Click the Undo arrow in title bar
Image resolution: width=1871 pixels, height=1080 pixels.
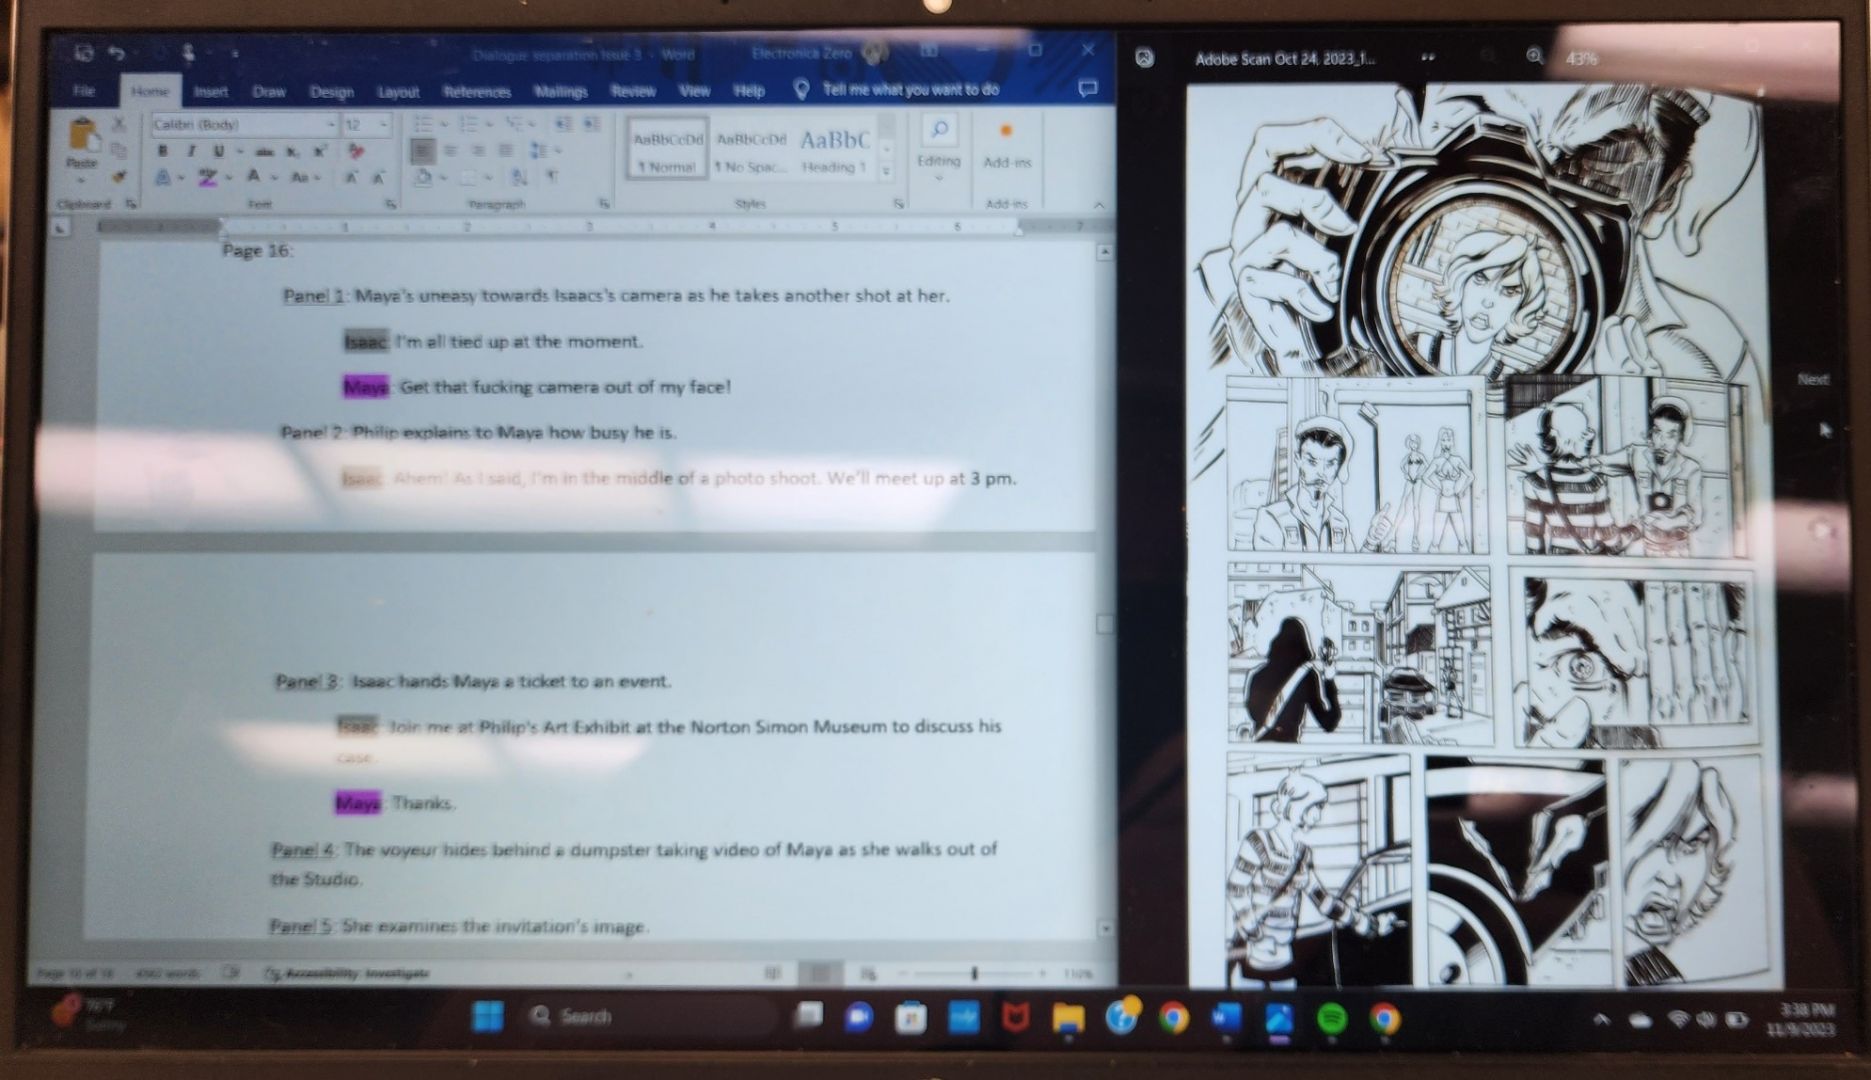click(x=117, y=53)
